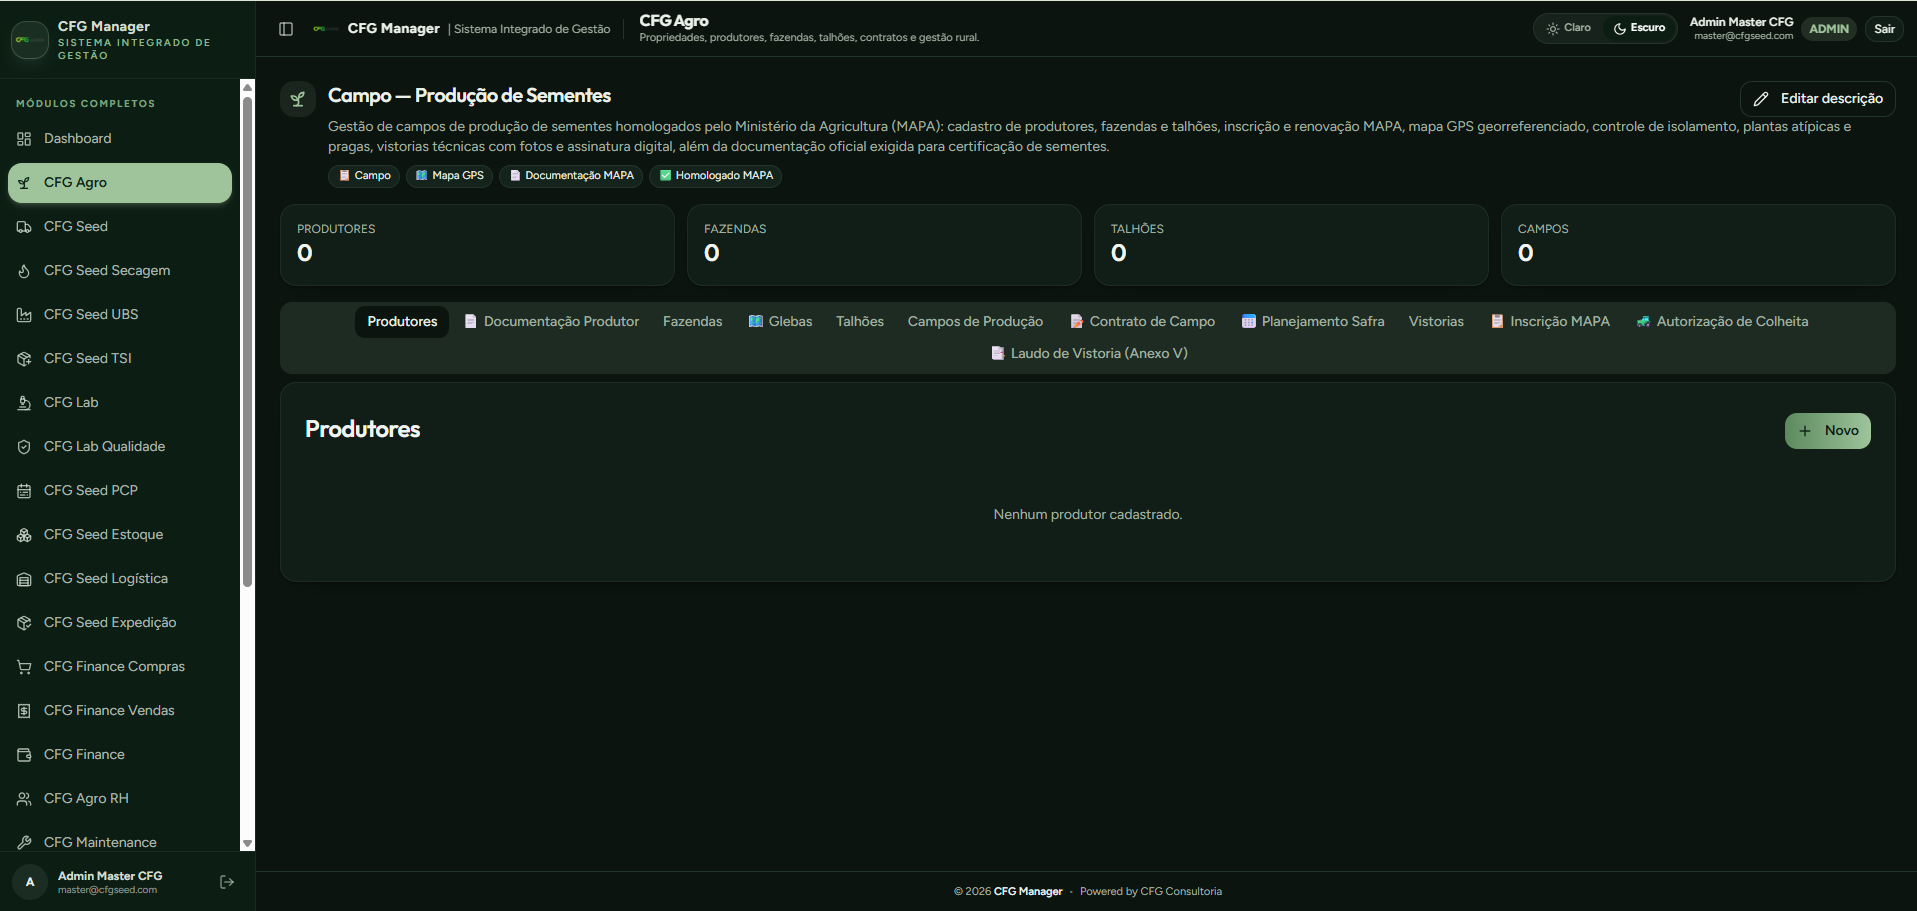Image resolution: width=1917 pixels, height=911 pixels.
Task: Click the CFG Maintenance wrench icon
Action: click(24, 843)
